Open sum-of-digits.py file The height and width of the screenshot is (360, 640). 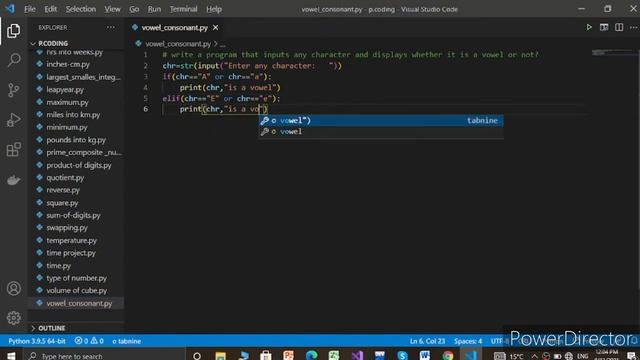[x=73, y=215]
